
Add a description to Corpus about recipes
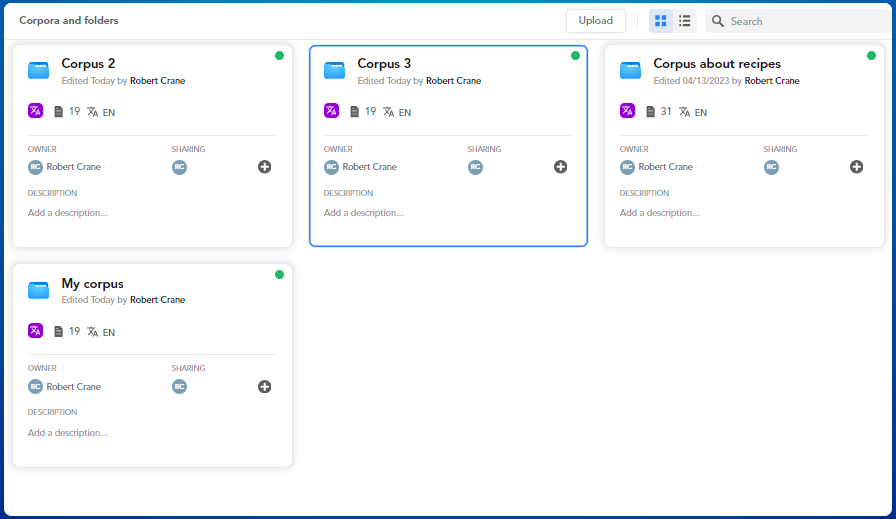pyautogui.click(x=660, y=213)
